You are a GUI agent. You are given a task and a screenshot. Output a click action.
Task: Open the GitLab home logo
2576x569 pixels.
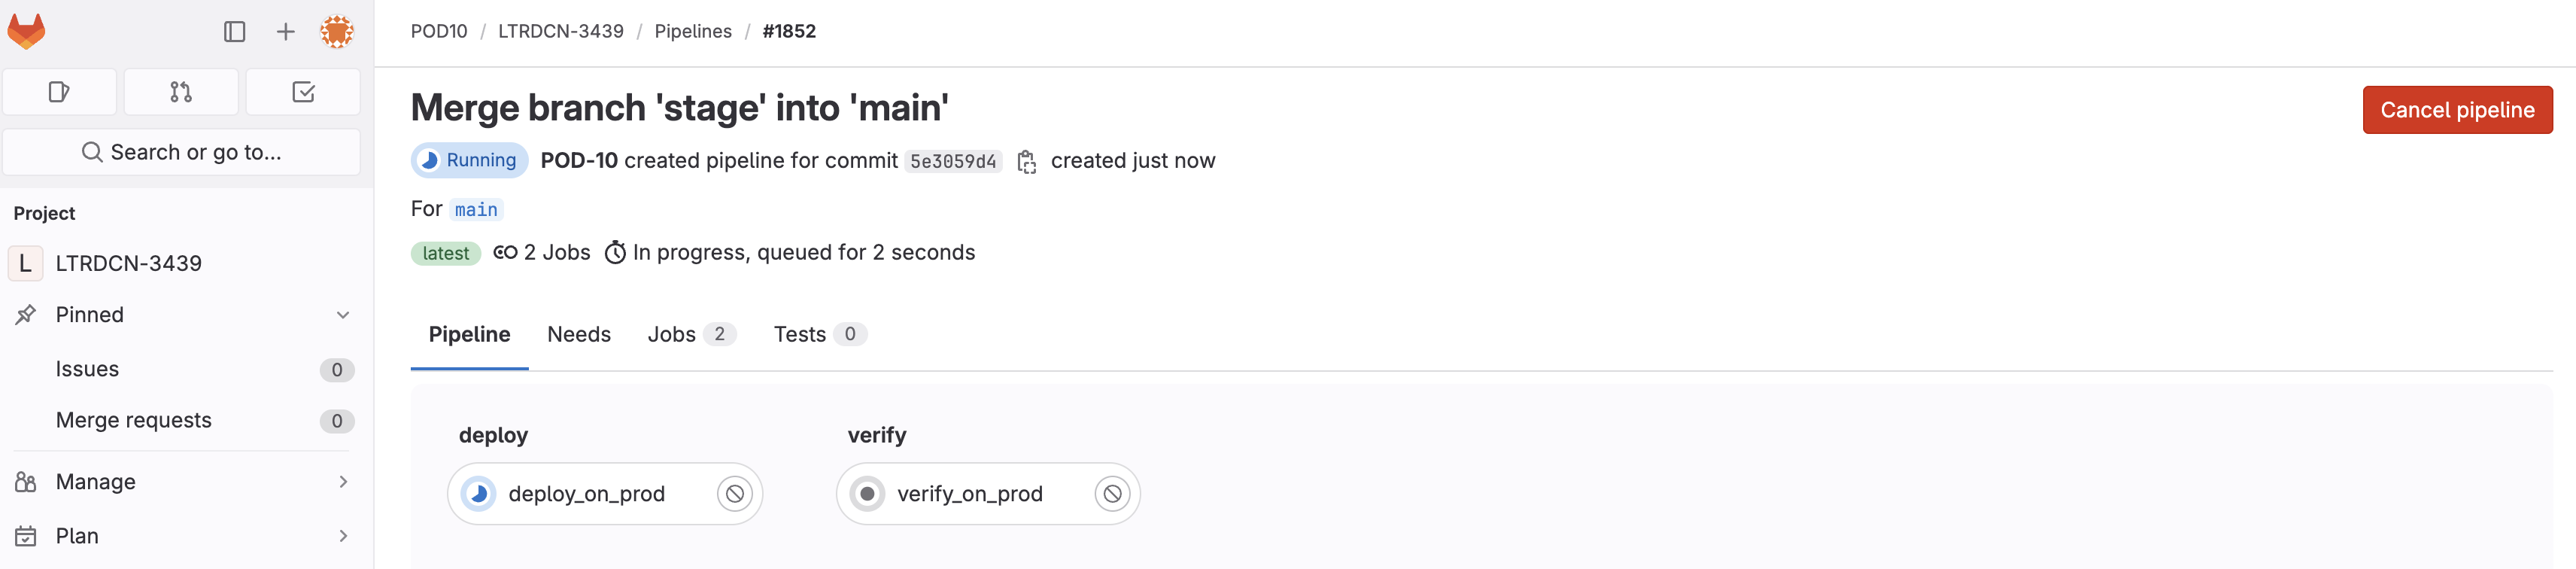point(27,32)
